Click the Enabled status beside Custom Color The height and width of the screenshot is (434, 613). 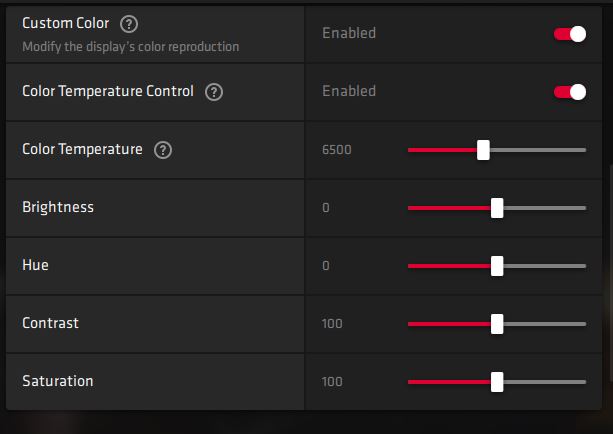point(349,33)
